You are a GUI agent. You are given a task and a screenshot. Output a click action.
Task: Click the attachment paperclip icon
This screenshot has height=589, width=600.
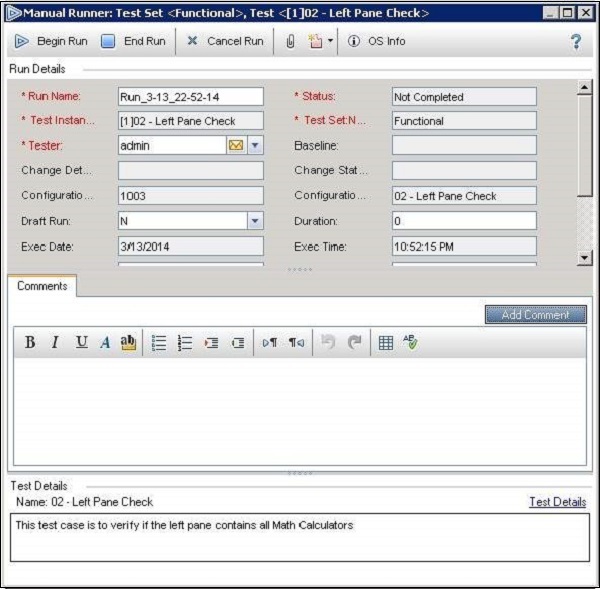[x=290, y=41]
